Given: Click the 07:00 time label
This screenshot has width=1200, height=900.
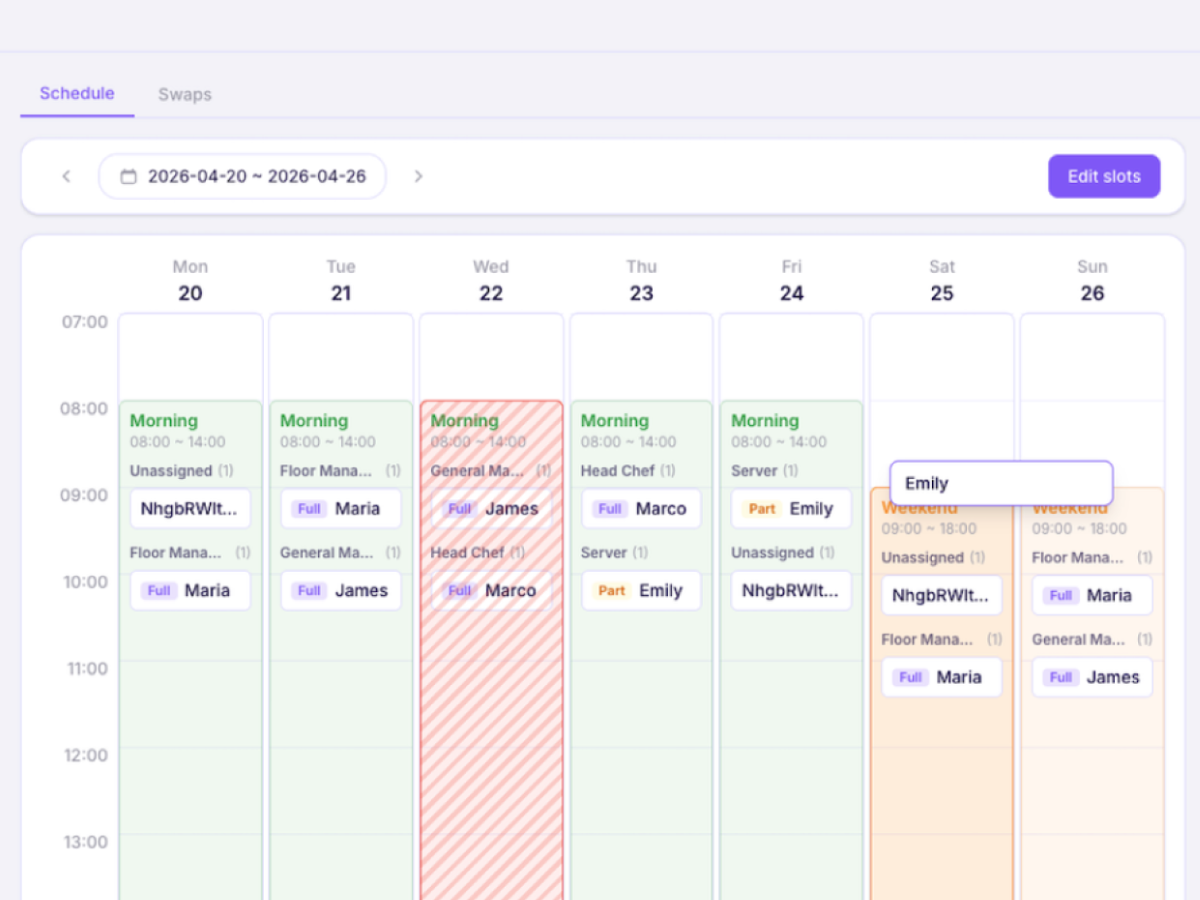Looking at the screenshot, I should pos(86,322).
